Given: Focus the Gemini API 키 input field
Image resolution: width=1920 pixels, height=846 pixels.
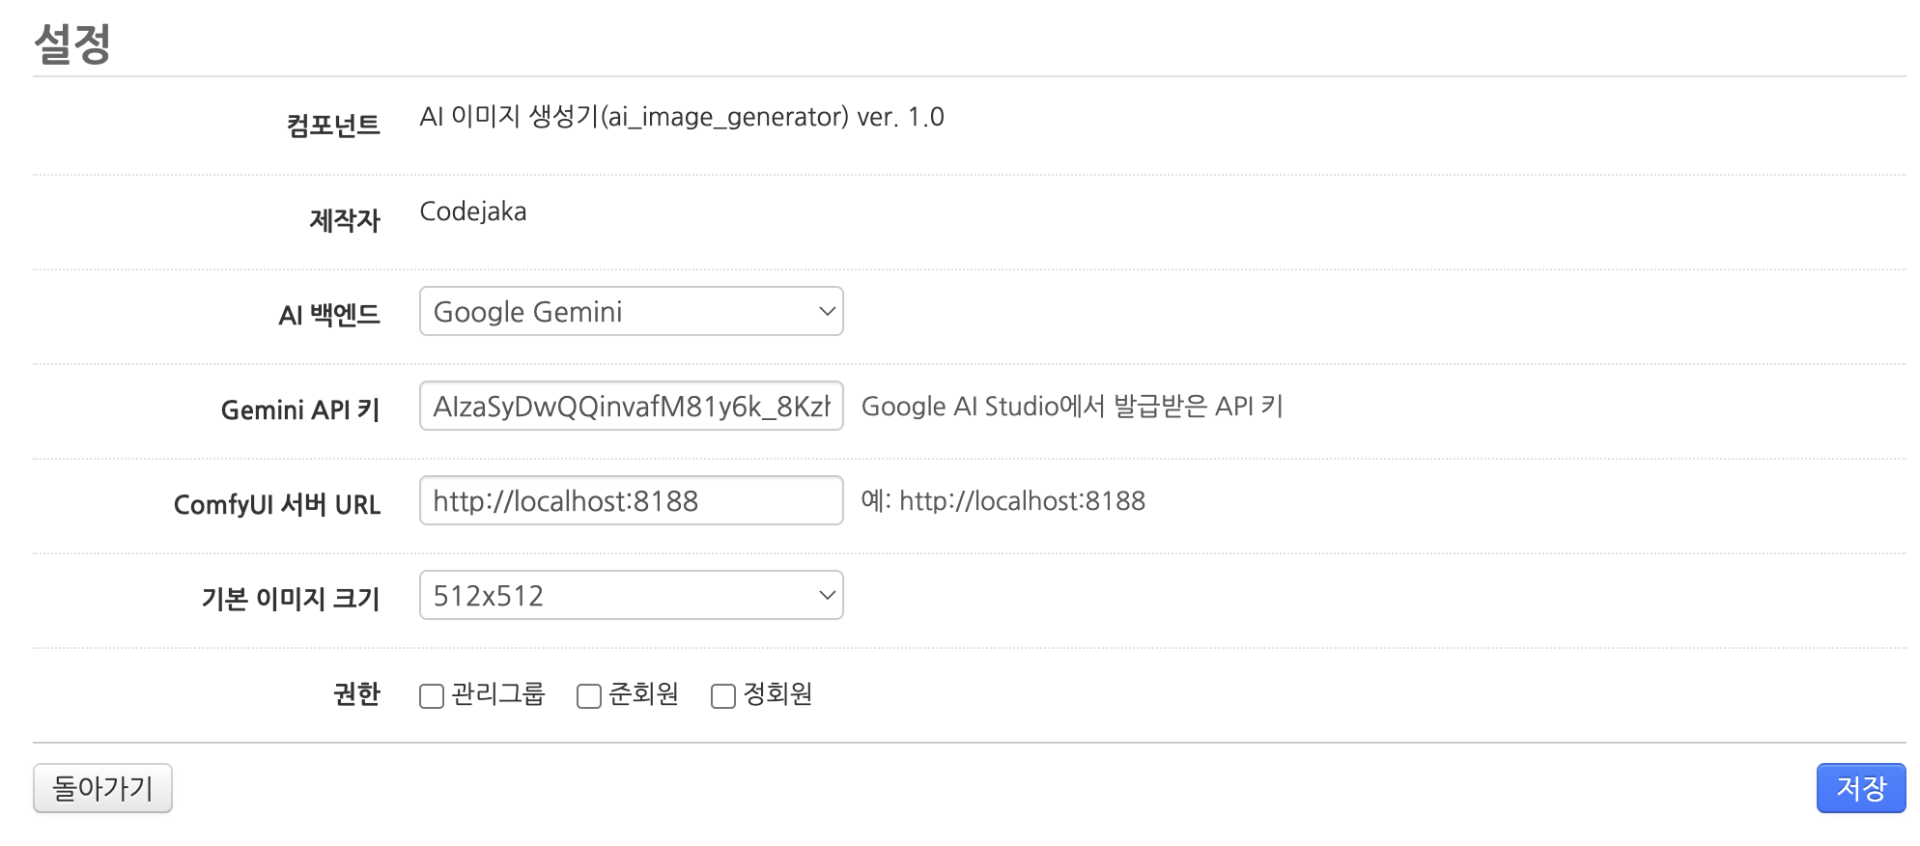Looking at the screenshot, I should pyautogui.click(x=631, y=406).
